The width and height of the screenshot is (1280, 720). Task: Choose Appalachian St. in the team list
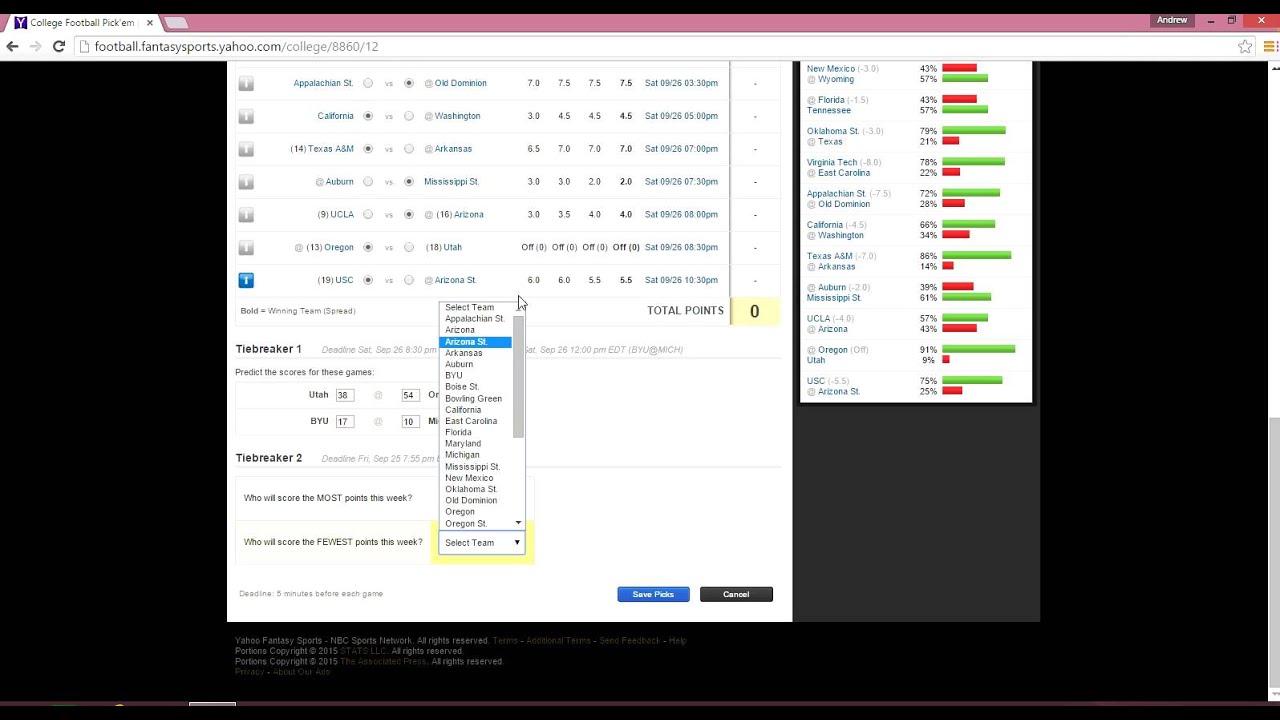pyautogui.click(x=475, y=319)
